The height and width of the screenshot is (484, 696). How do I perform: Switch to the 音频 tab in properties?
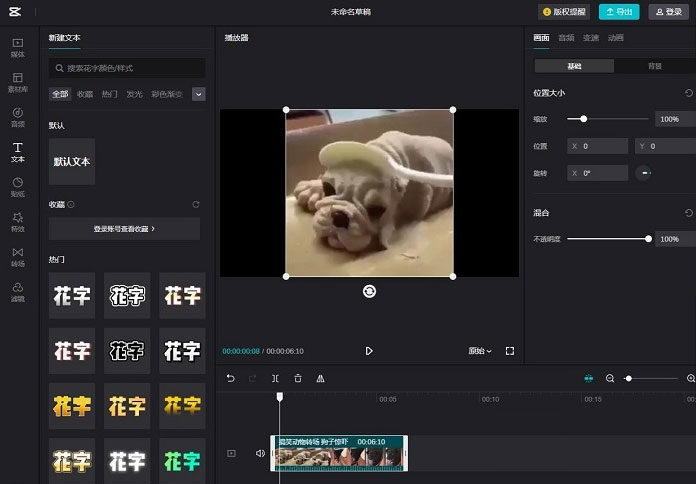coord(566,38)
